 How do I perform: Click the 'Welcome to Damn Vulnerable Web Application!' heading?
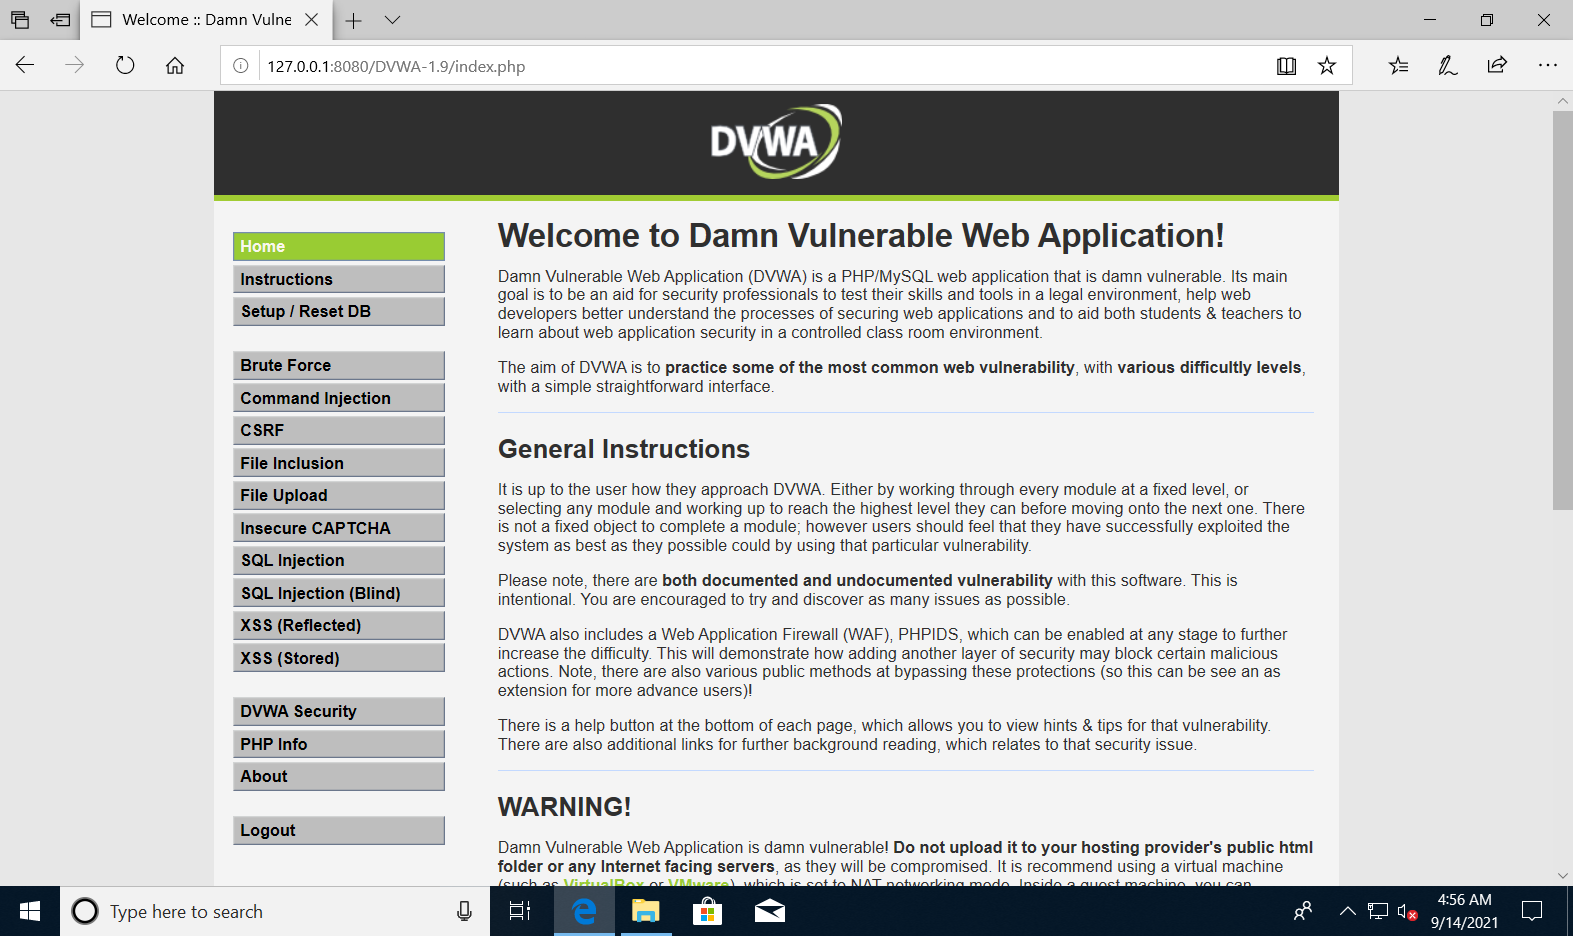[861, 235]
